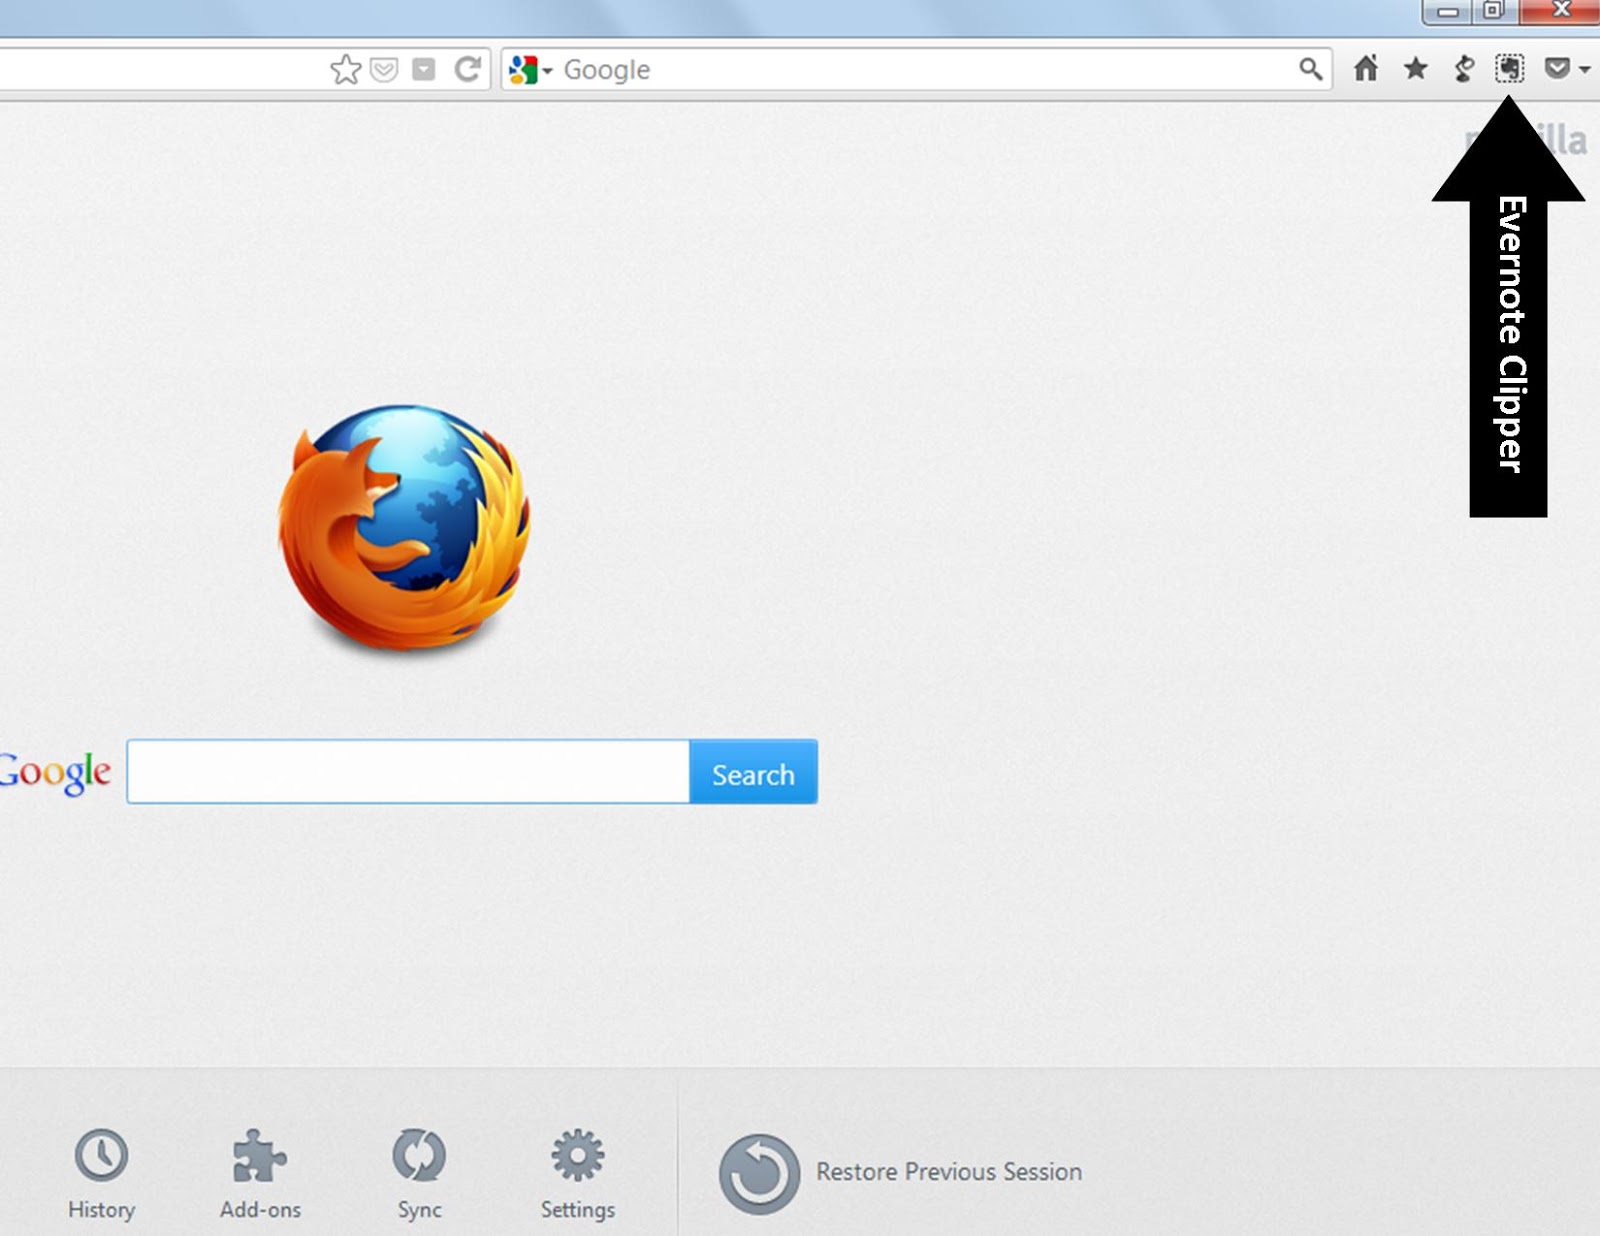This screenshot has width=1600, height=1236.
Task: Click the Pocket button in the toolbar
Action: pyautogui.click(x=1557, y=68)
